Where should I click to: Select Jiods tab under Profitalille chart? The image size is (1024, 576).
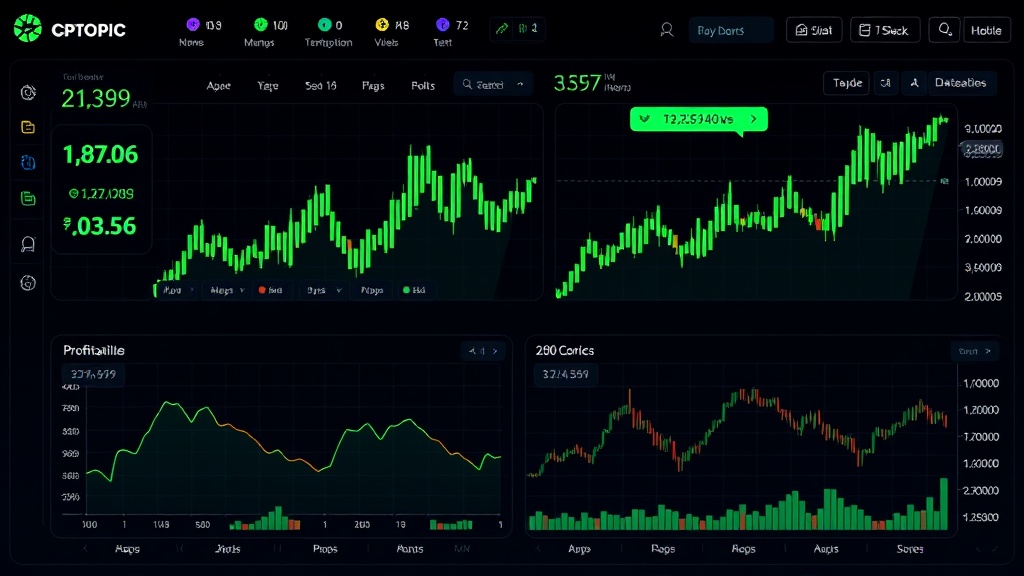pyautogui.click(x=228, y=549)
